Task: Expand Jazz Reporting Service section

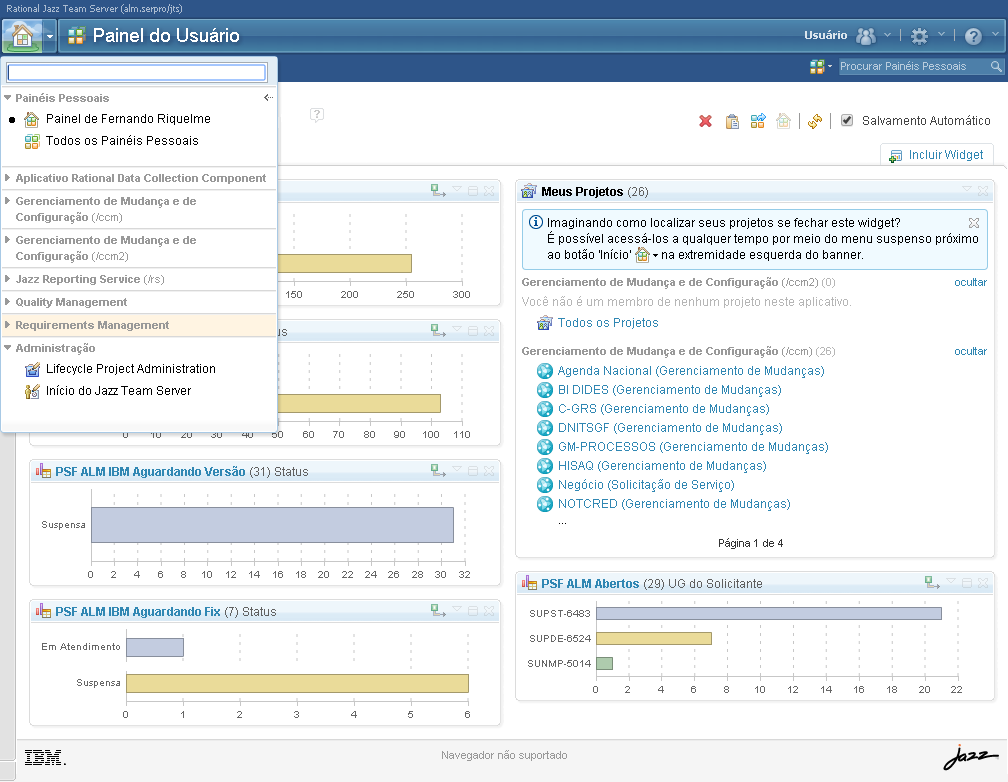Action: tap(8, 279)
